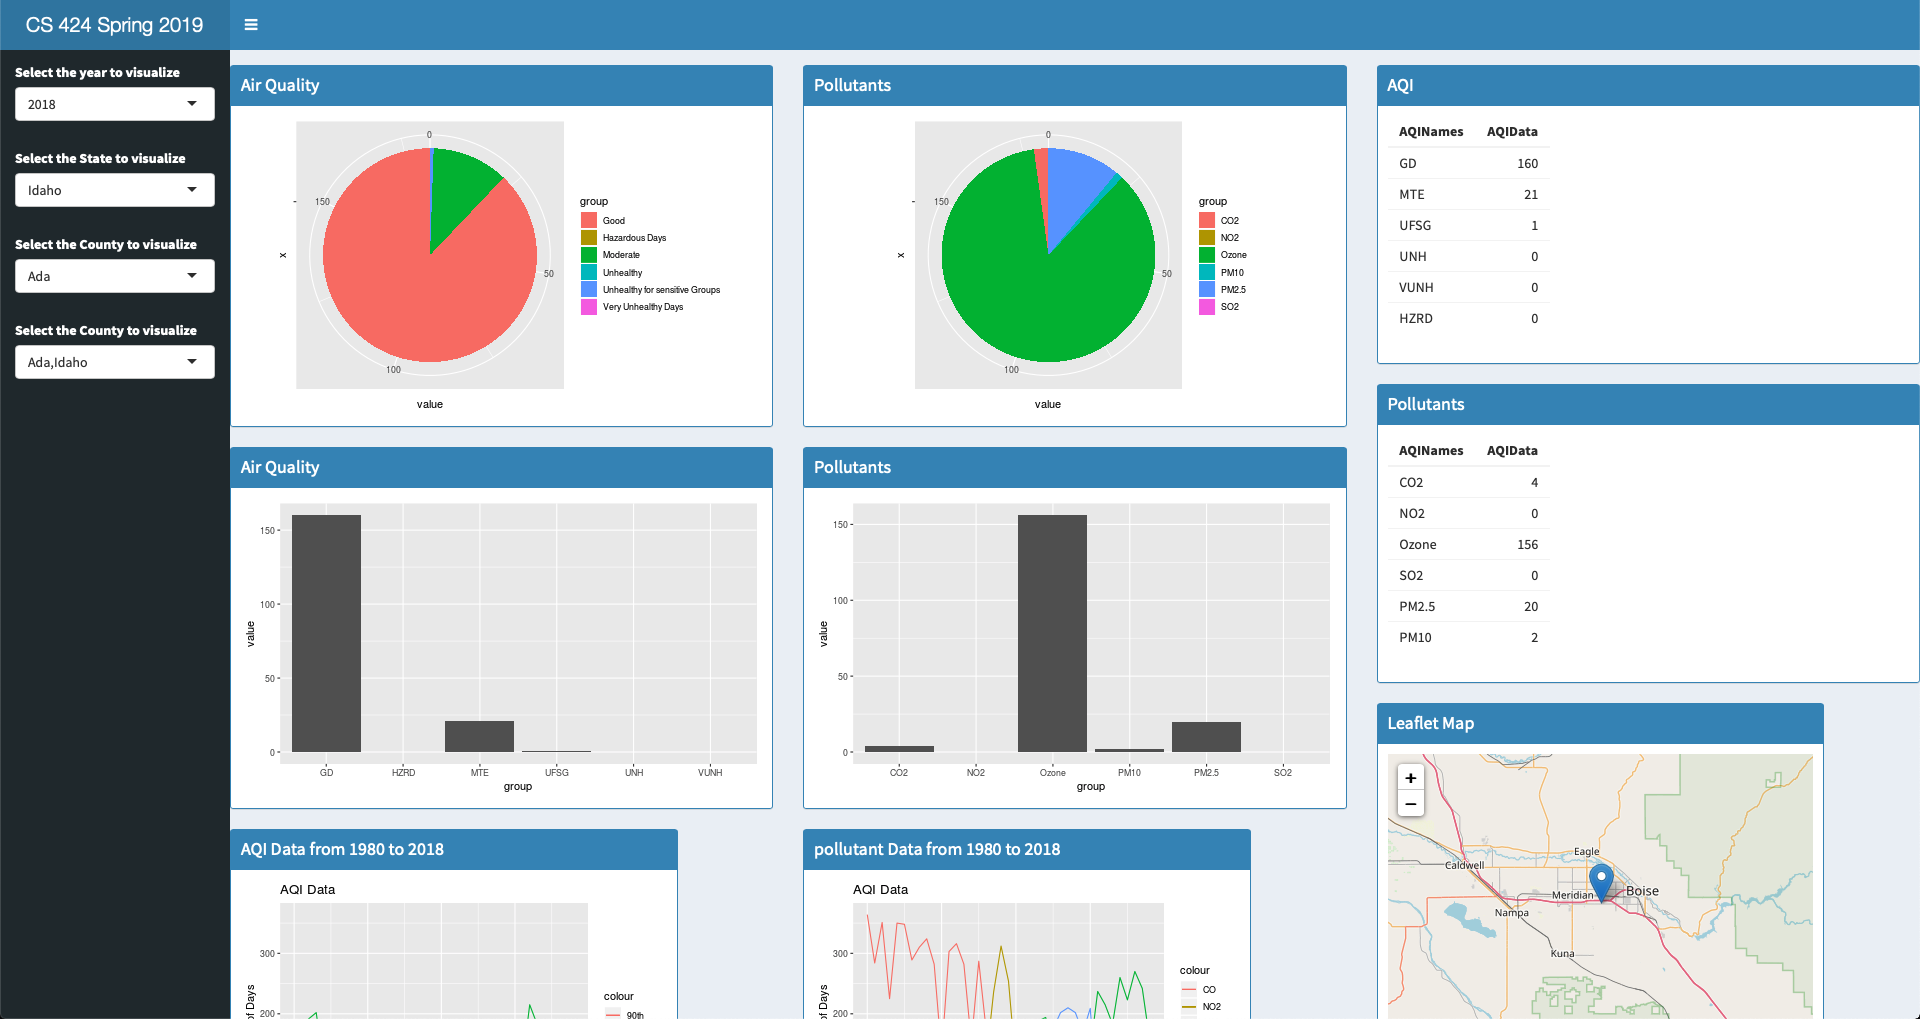Click the PM10 legend swatch in Pollutants pie
Screen dimensions: 1920x1019
pos(1207,272)
